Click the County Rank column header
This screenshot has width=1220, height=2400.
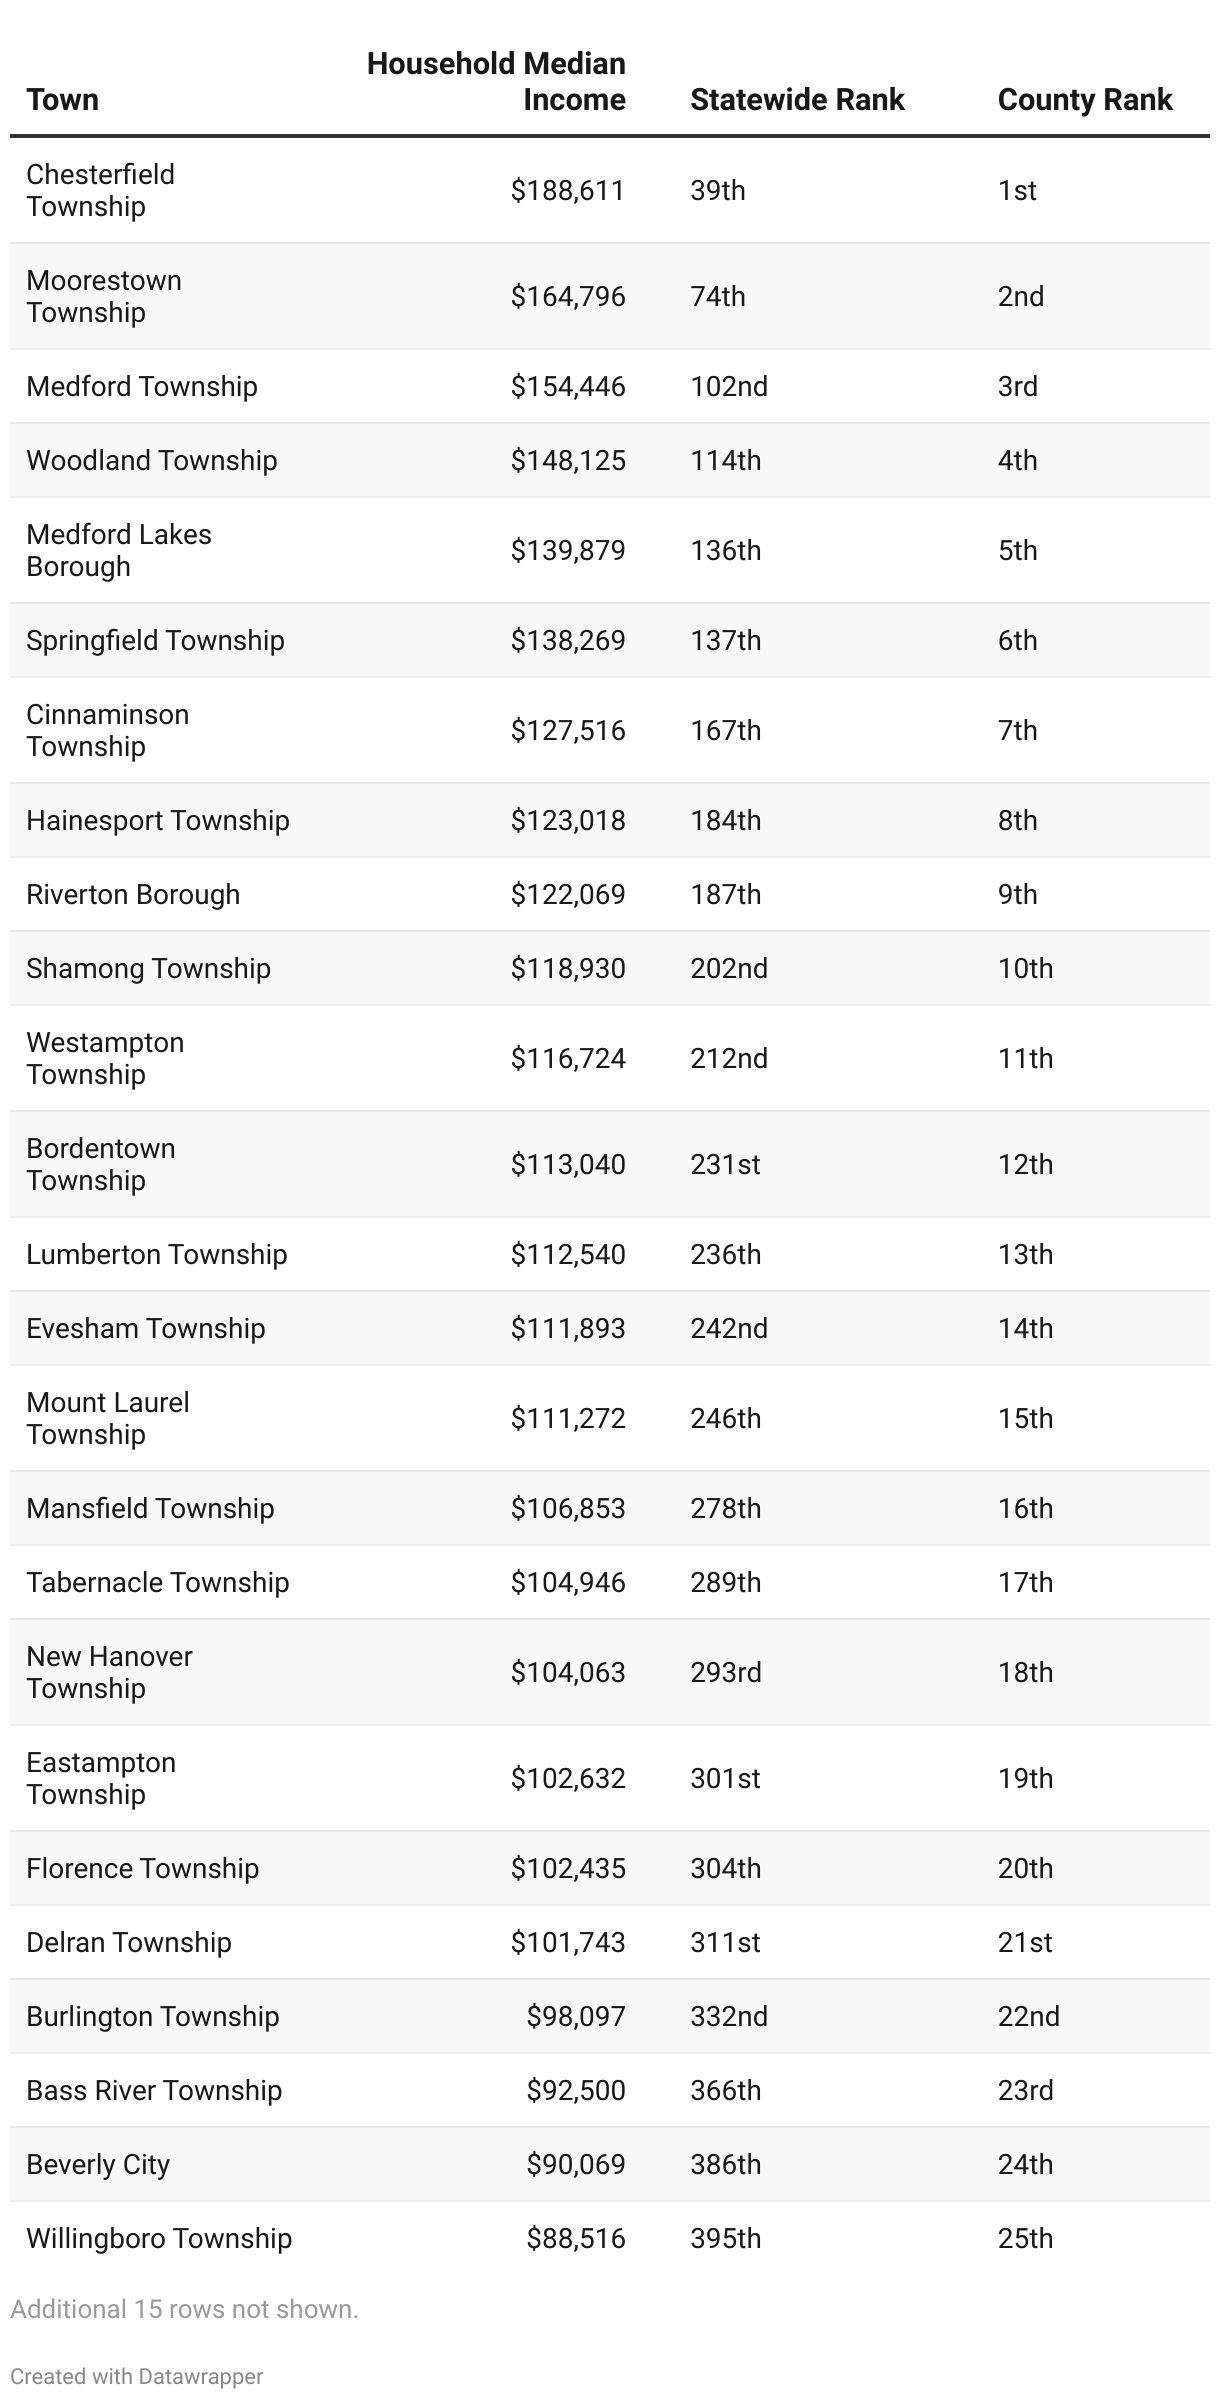pos(1085,99)
